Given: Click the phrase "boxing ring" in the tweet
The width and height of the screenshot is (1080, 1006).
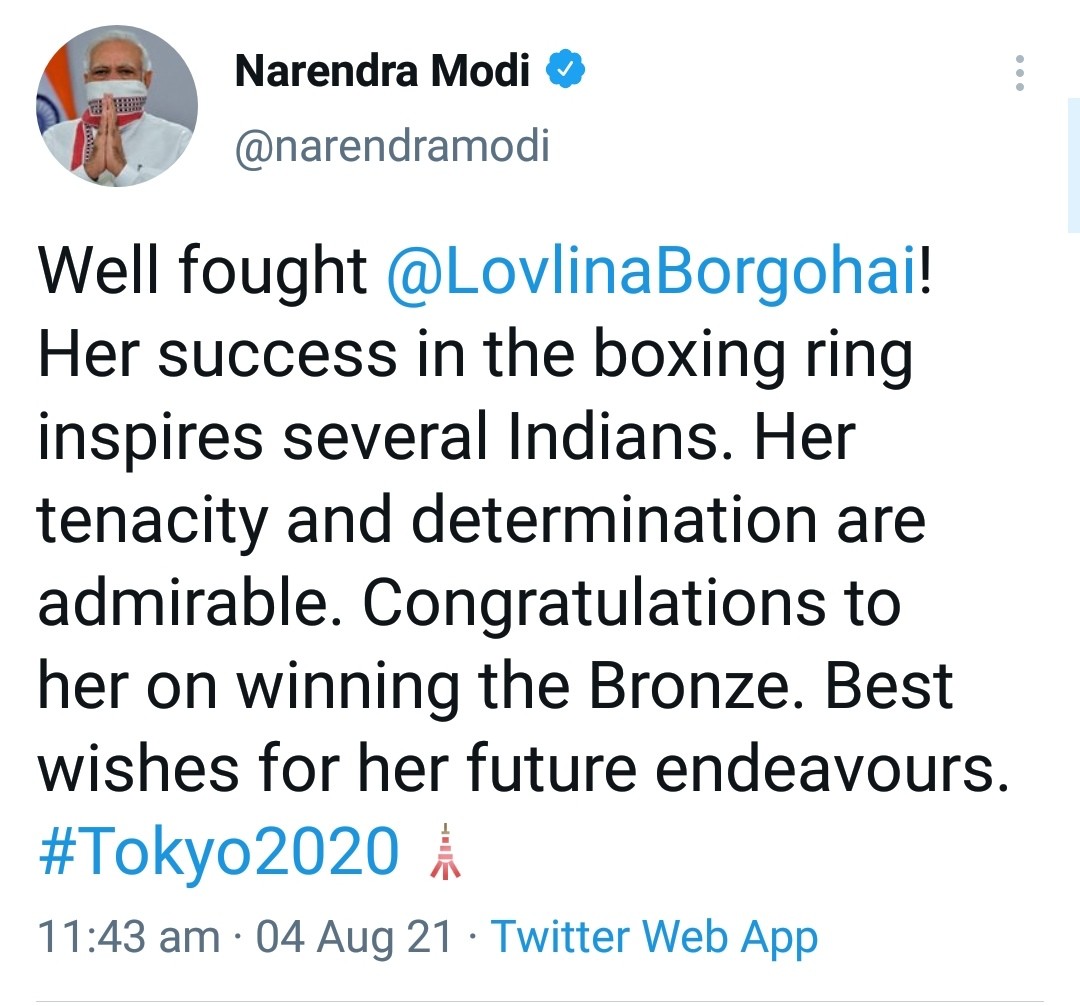Looking at the screenshot, I should (750, 355).
